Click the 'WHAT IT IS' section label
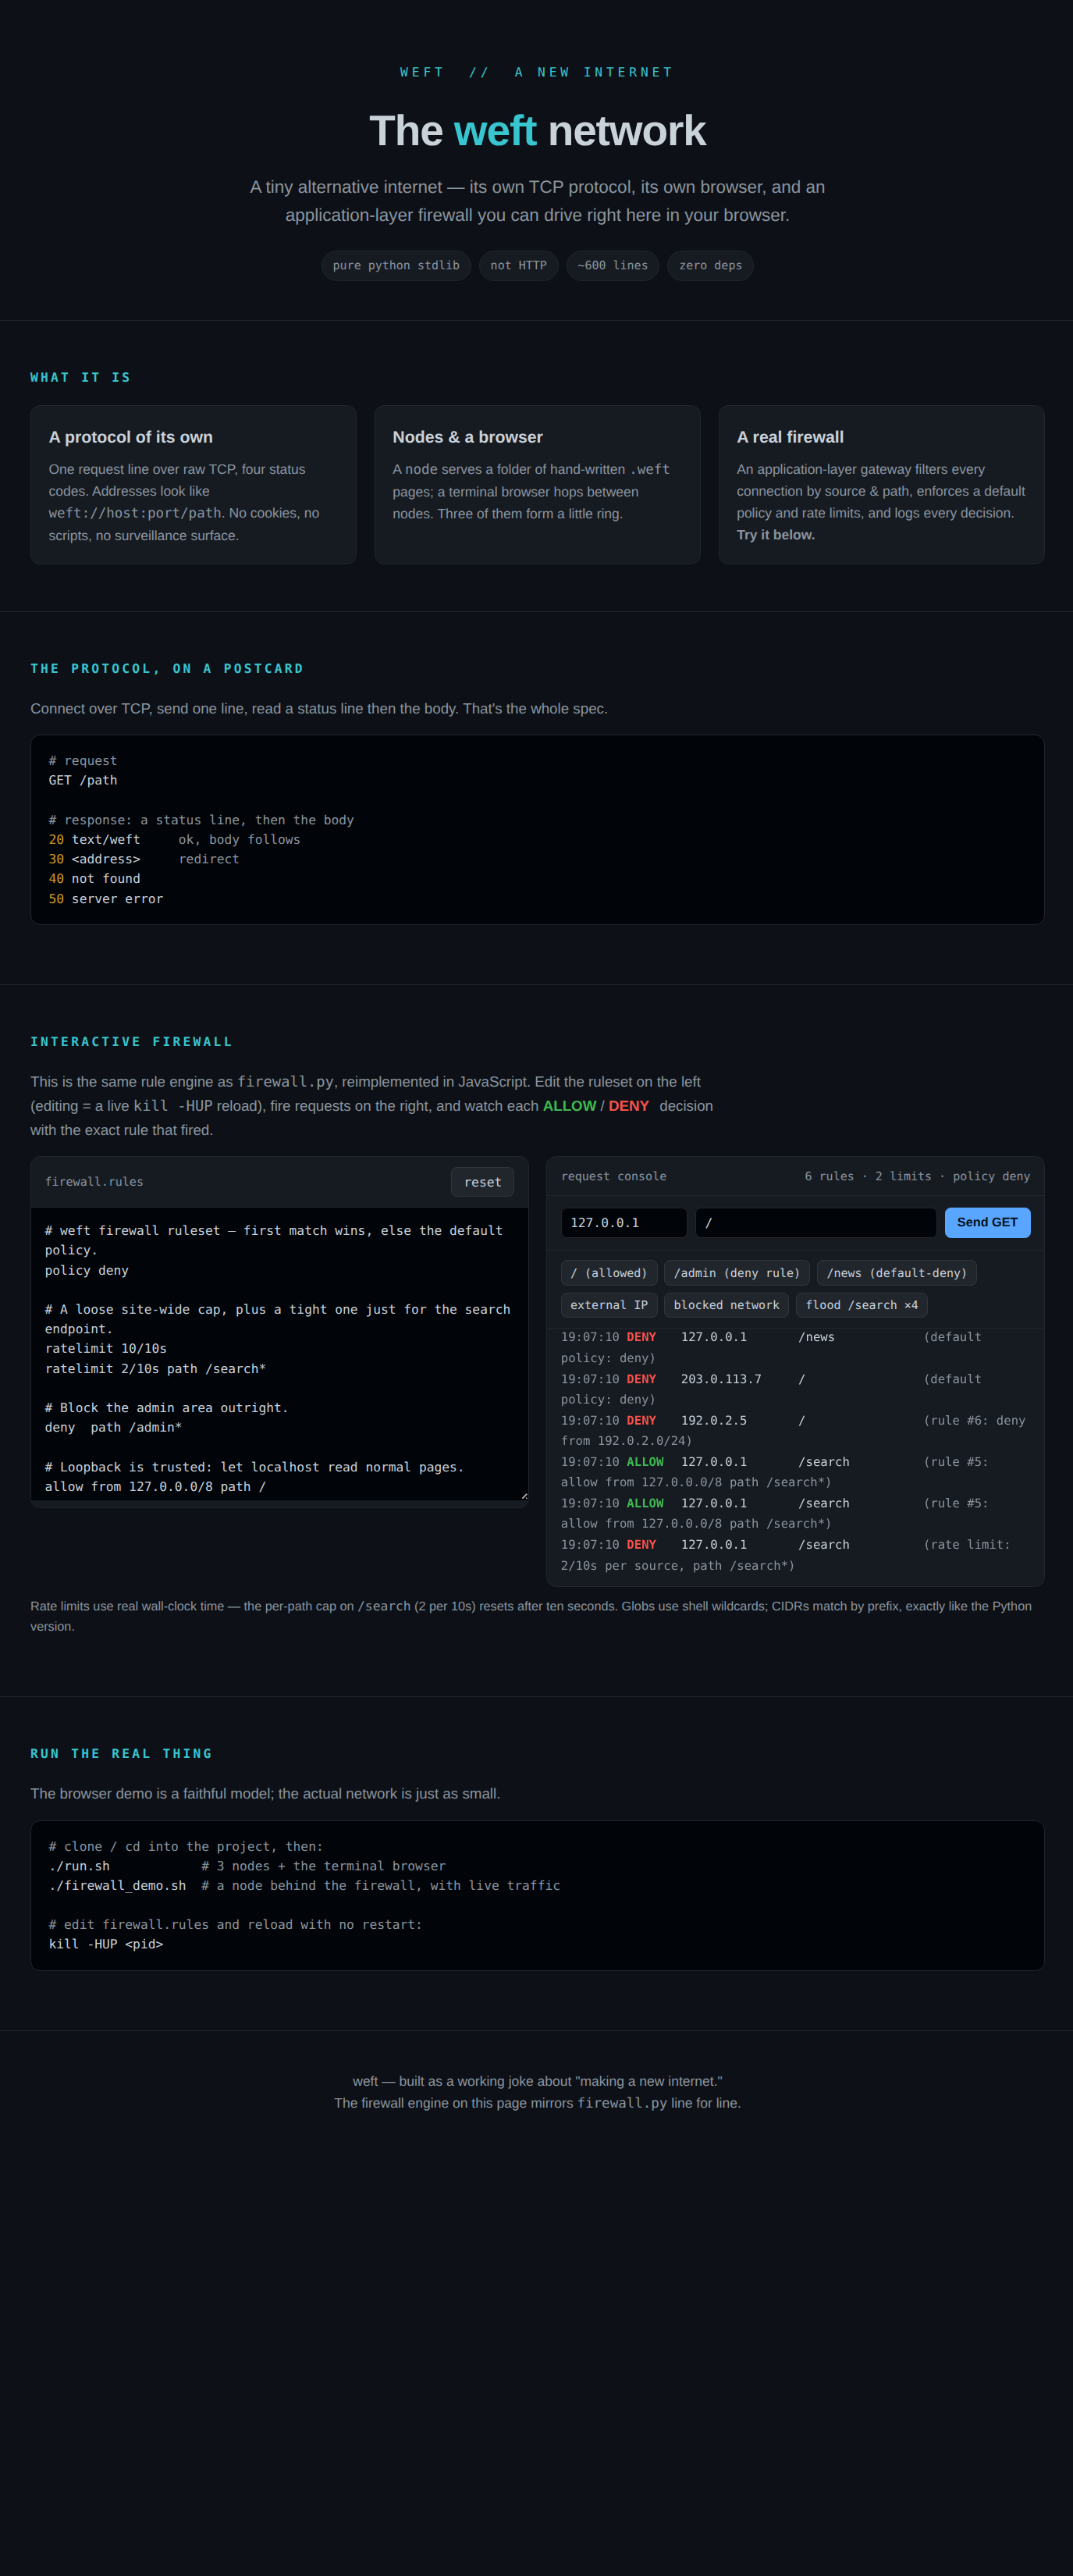Viewport: 1073px width, 2576px height. [x=80, y=377]
